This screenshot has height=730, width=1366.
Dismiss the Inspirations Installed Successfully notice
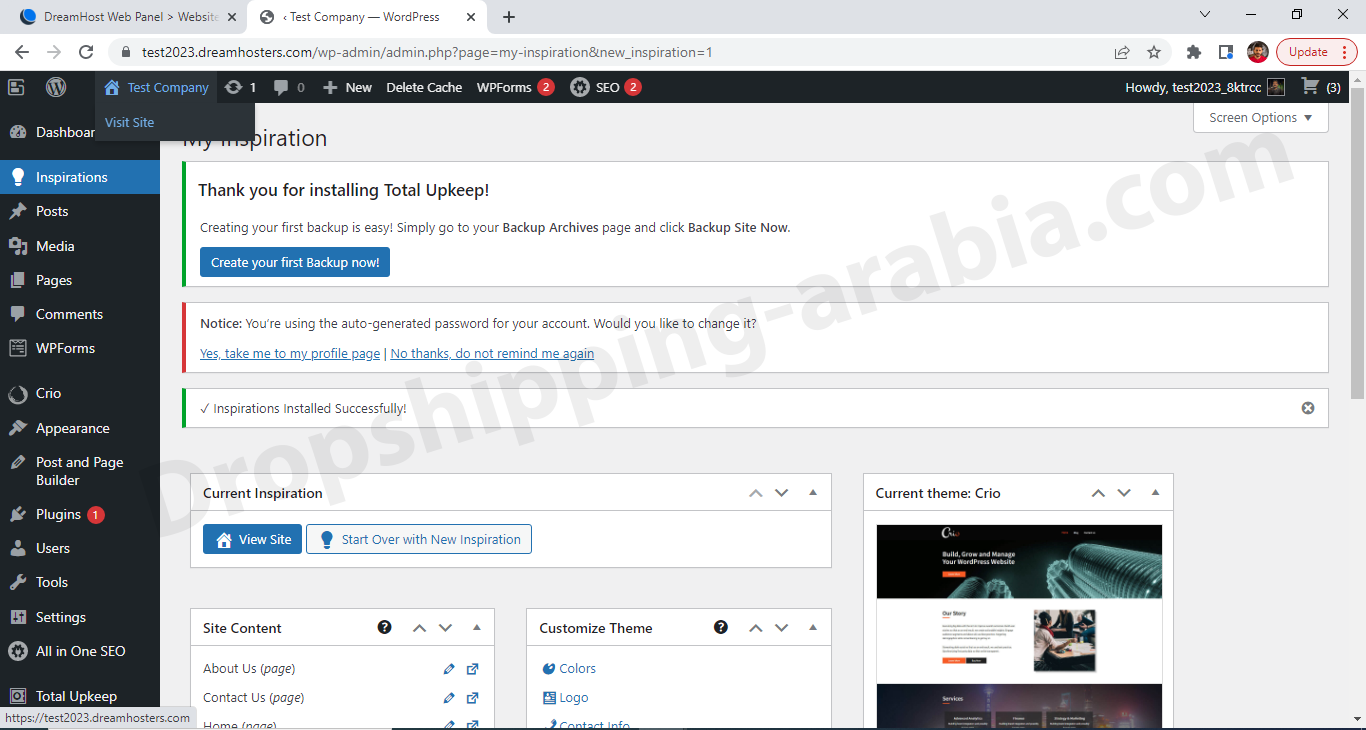tap(1308, 408)
